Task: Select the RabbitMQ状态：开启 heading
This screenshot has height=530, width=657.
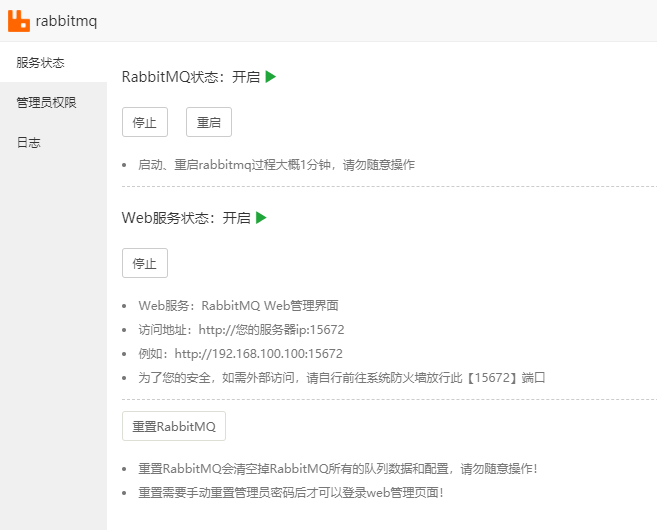Action: click(x=191, y=77)
